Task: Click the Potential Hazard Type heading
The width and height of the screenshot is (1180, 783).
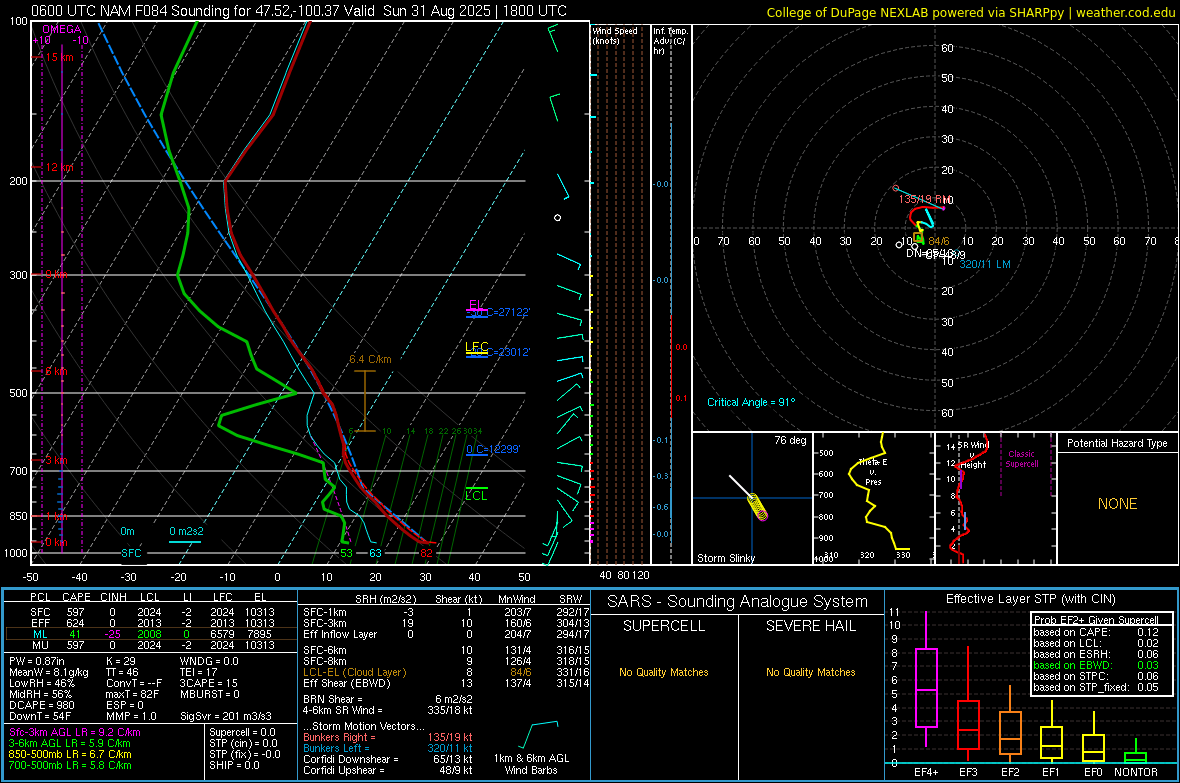Action: point(1117,443)
